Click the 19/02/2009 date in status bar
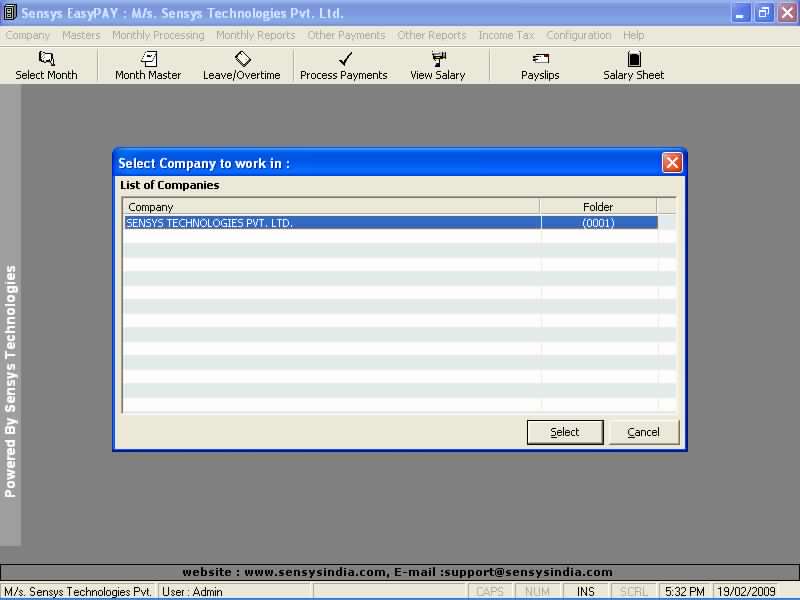800x600 pixels. coord(746,592)
